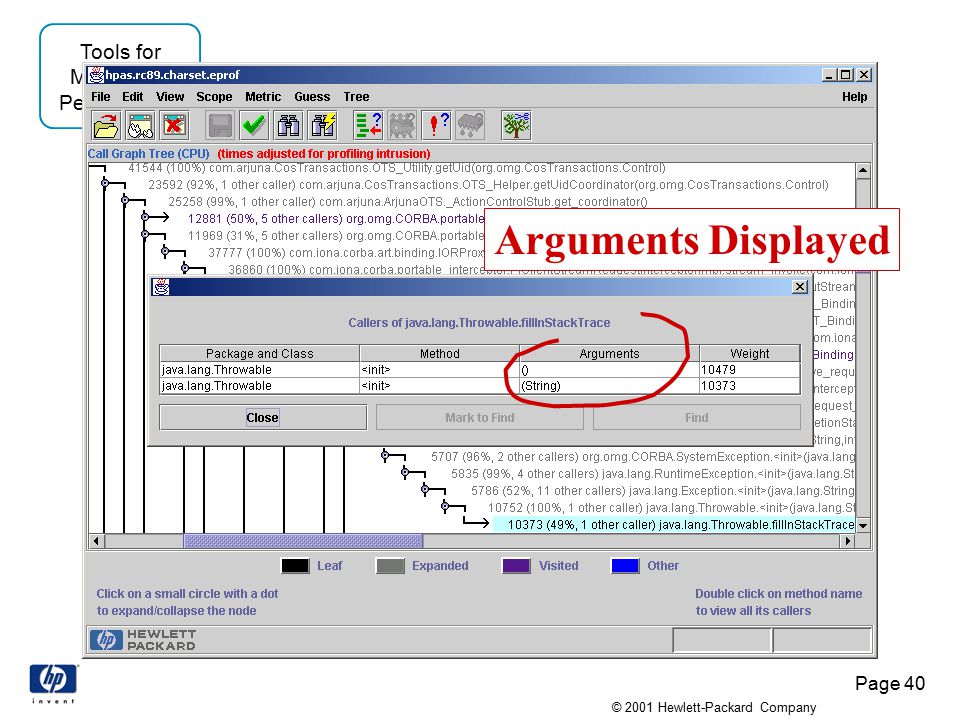Screen dimensions: 960x720
Task: Collapse the _ActionControlStub.get_coordinator tree node
Action: pyautogui.click(x=125, y=200)
